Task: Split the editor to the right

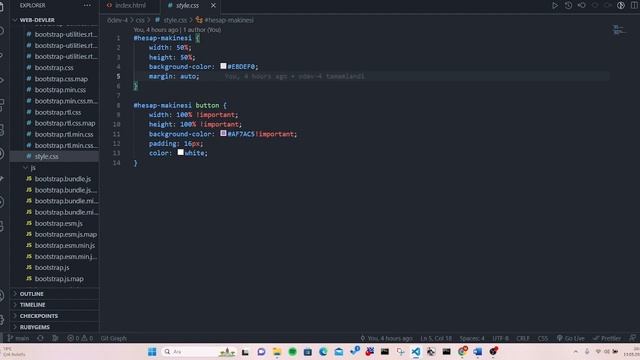Action: [x=635, y=5]
